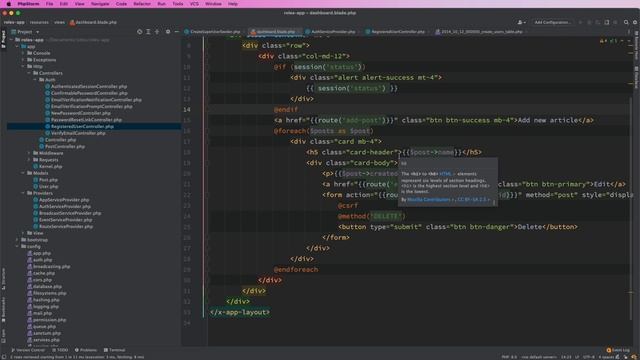Screen dimensions: 640x360
Task: Switch to RegisteredUserController.php editor tab
Action: pos(395,31)
